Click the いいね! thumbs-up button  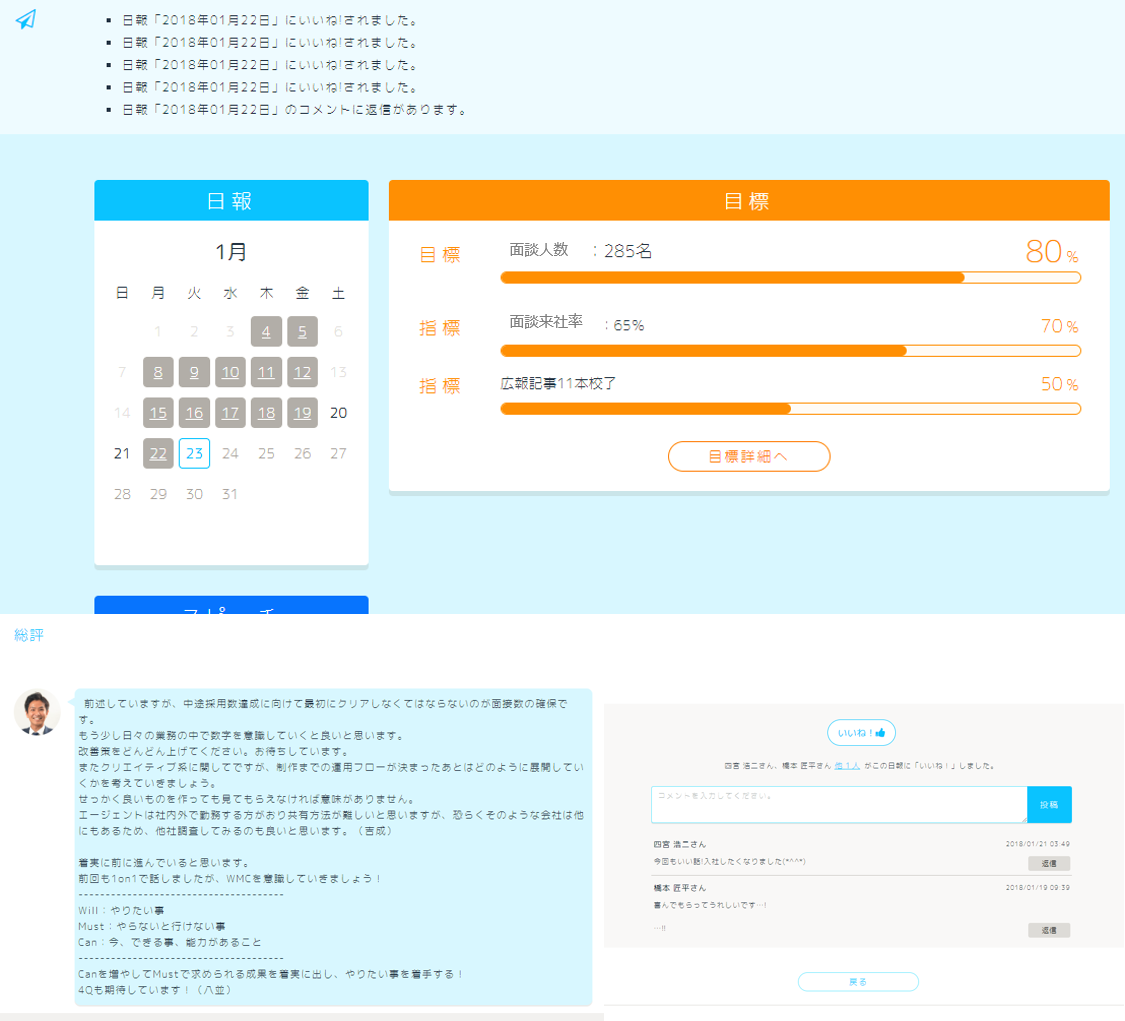point(861,733)
